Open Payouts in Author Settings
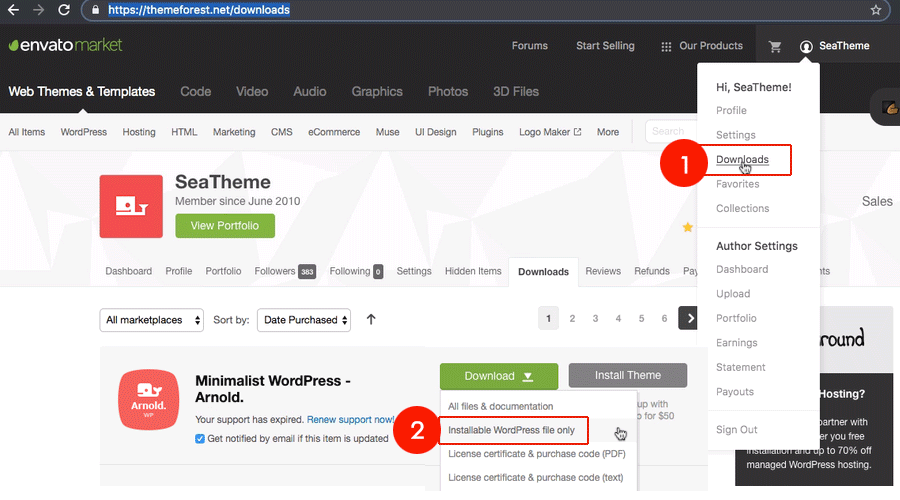The image size is (900, 500). [735, 392]
